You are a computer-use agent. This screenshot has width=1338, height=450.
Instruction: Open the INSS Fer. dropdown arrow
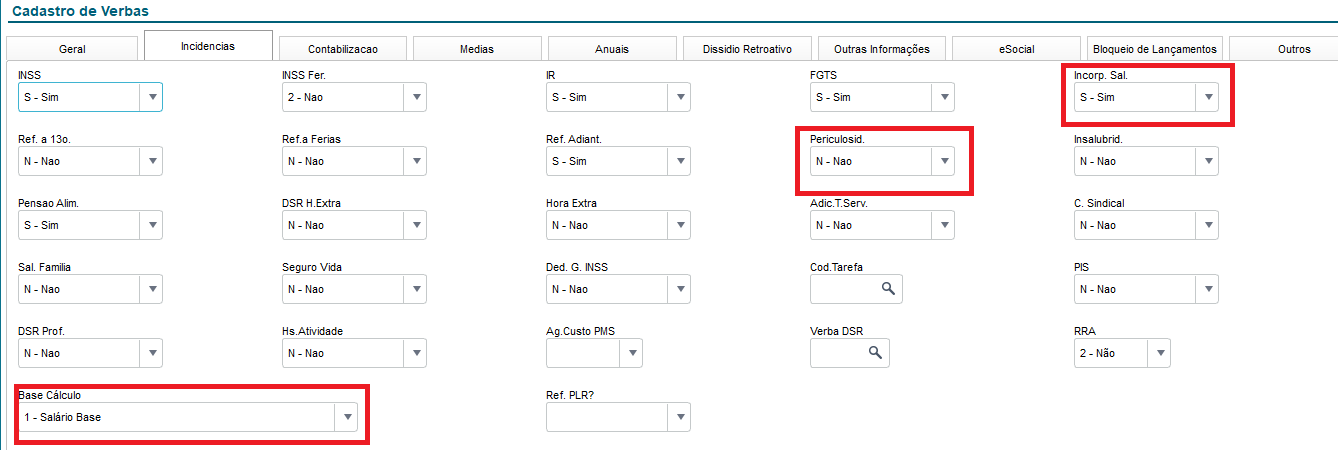point(416,97)
